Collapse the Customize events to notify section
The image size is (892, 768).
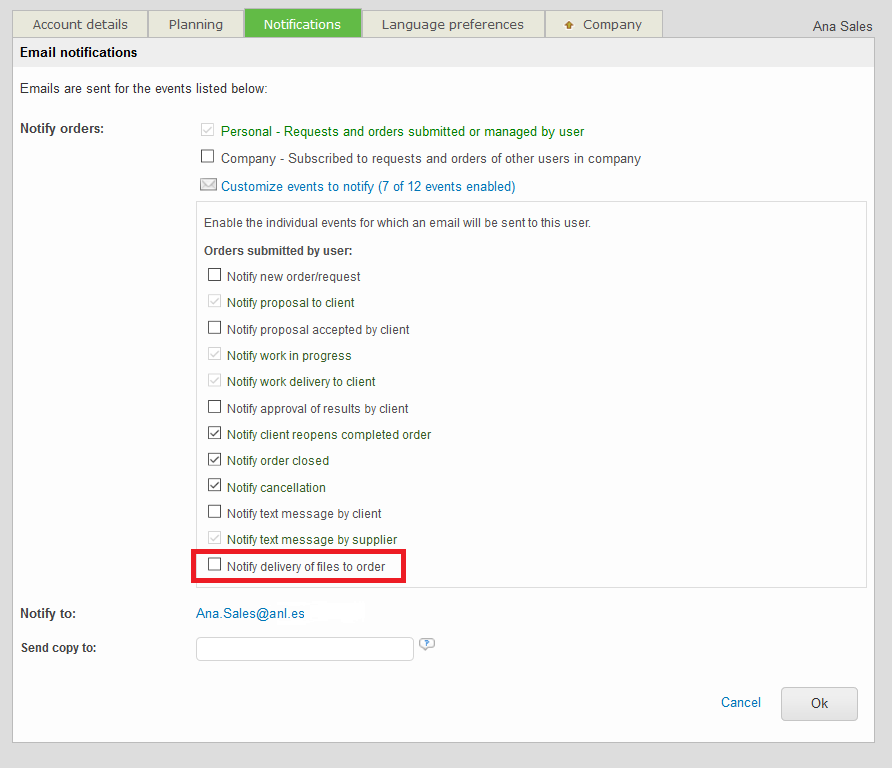click(x=367, y=186)
